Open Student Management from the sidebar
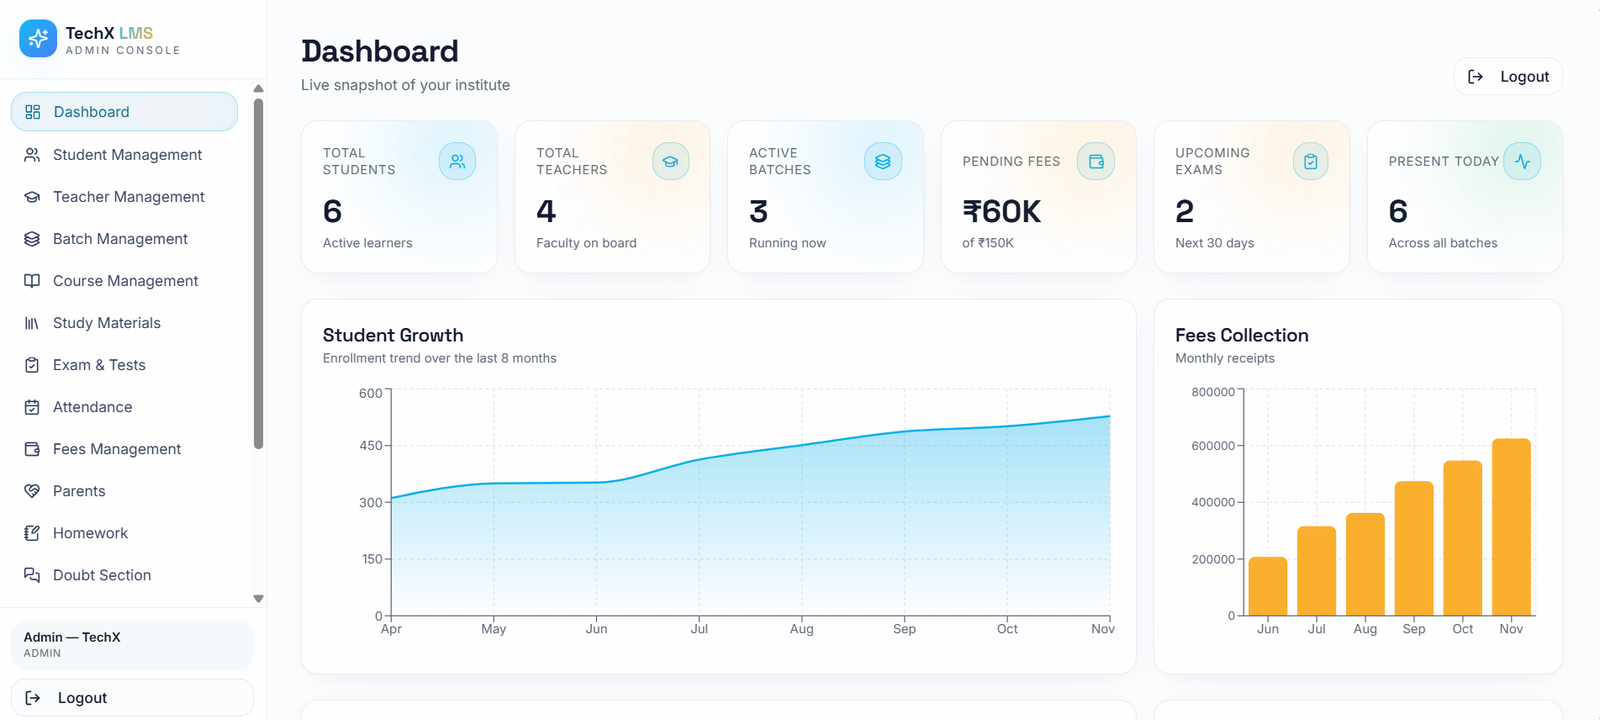The image size is (1600, 720). click(124, 155)
